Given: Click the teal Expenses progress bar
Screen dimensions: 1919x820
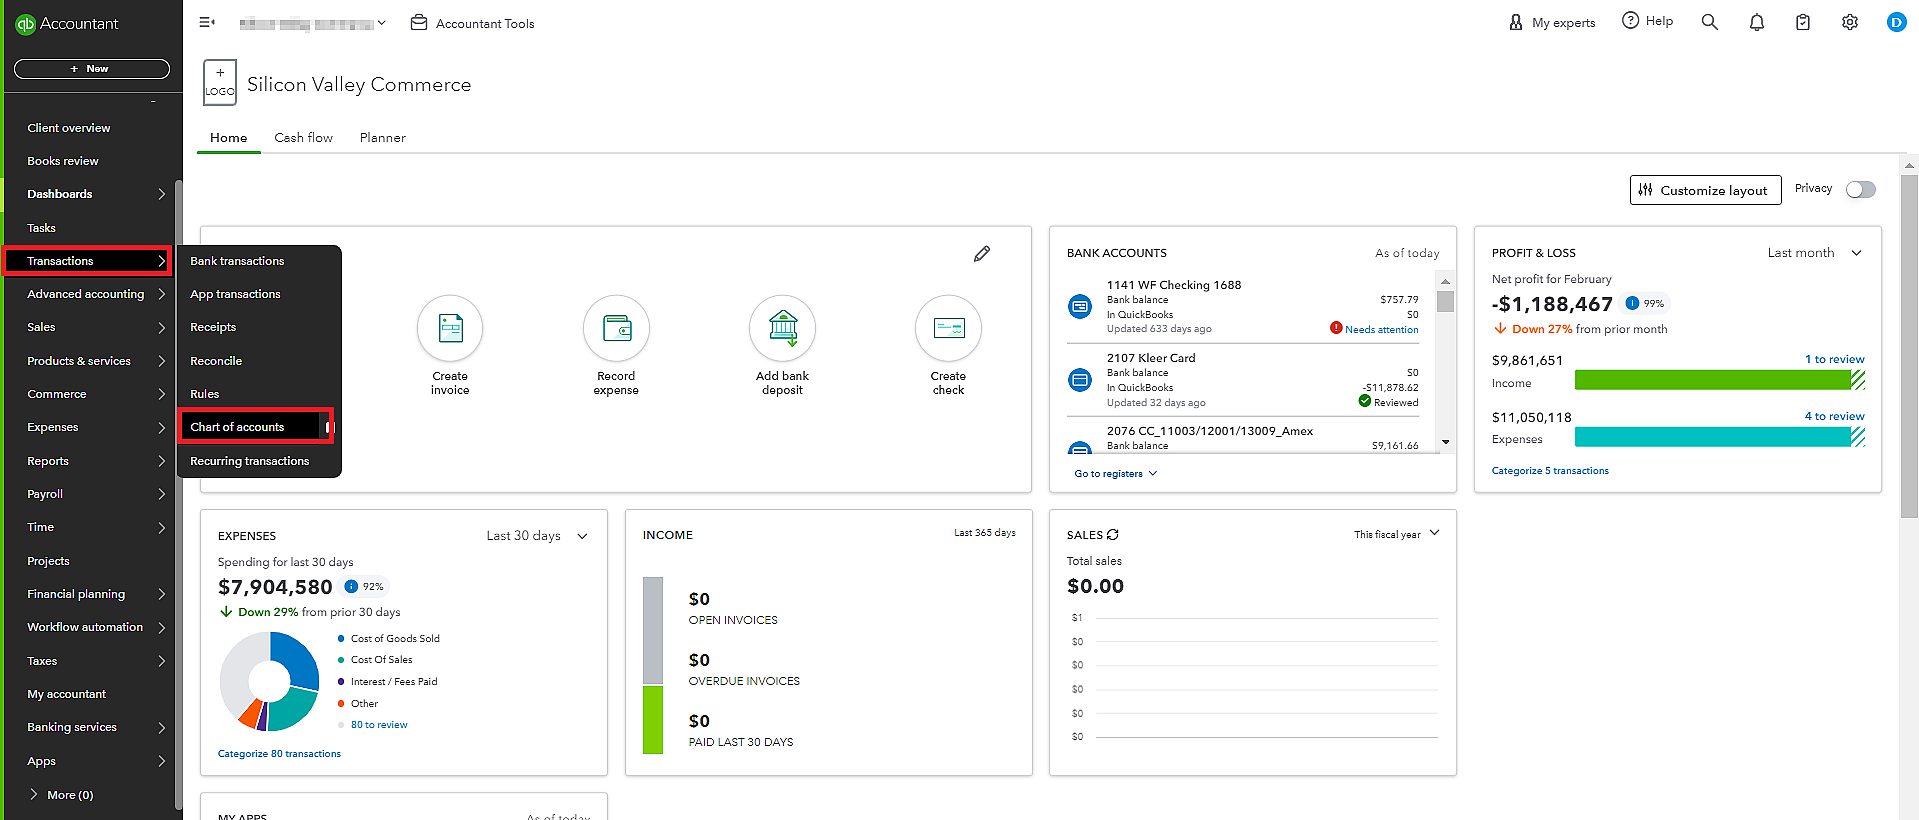Looking at the screenshot, I should pyautogui.click(x=1719, y=437).
